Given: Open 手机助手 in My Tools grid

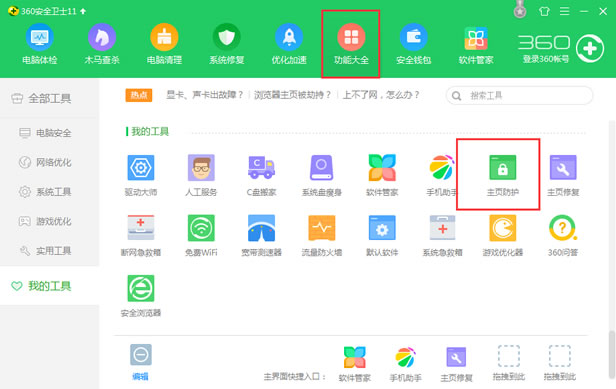Looking at the screenshot, I should [442, 175].
